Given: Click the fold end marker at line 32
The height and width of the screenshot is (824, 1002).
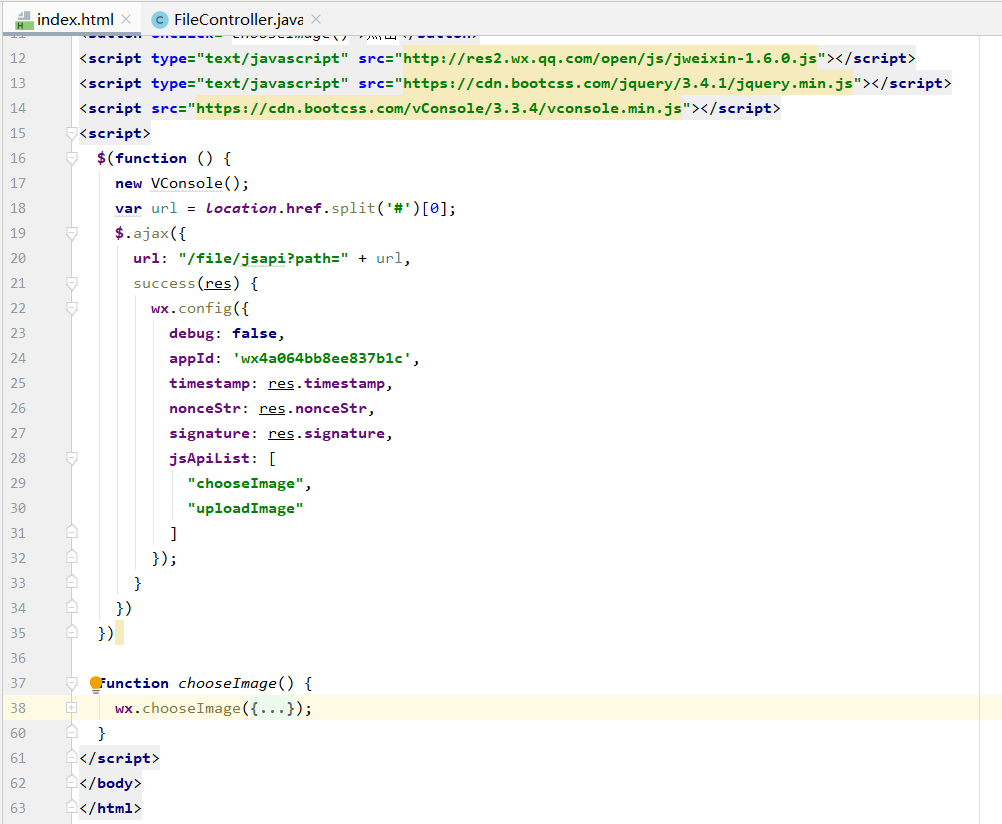Looking at the screenshot, I should tap(72, 557).
